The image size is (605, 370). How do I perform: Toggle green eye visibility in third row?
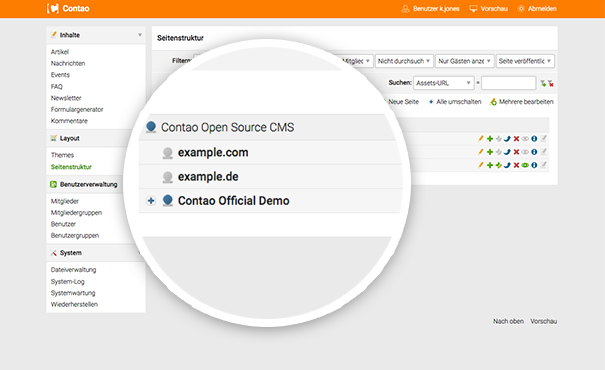525,165
